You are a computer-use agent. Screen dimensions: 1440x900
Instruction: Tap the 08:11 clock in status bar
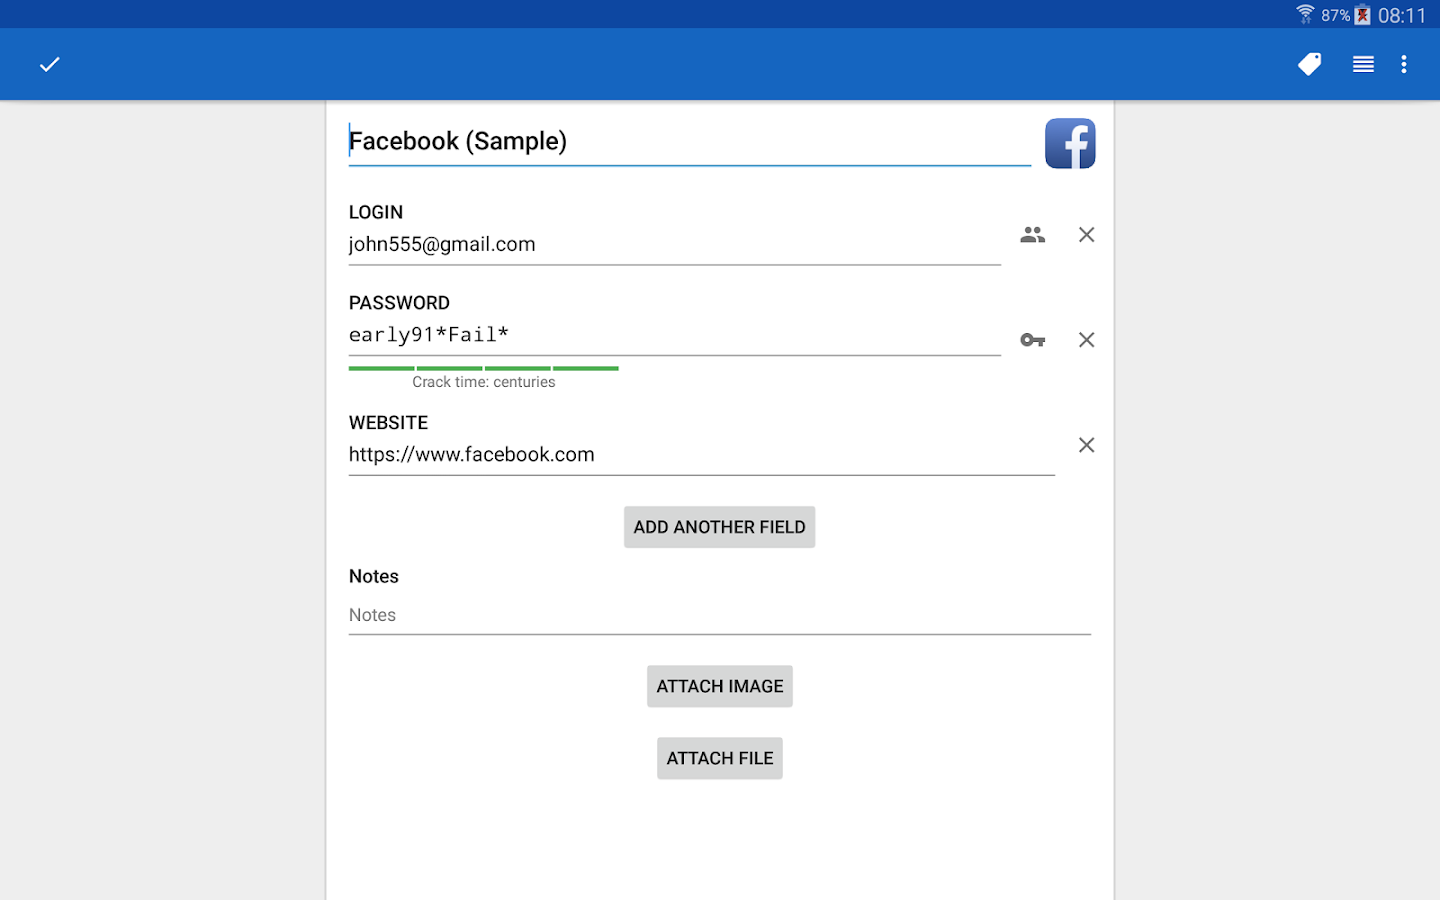1402,15
